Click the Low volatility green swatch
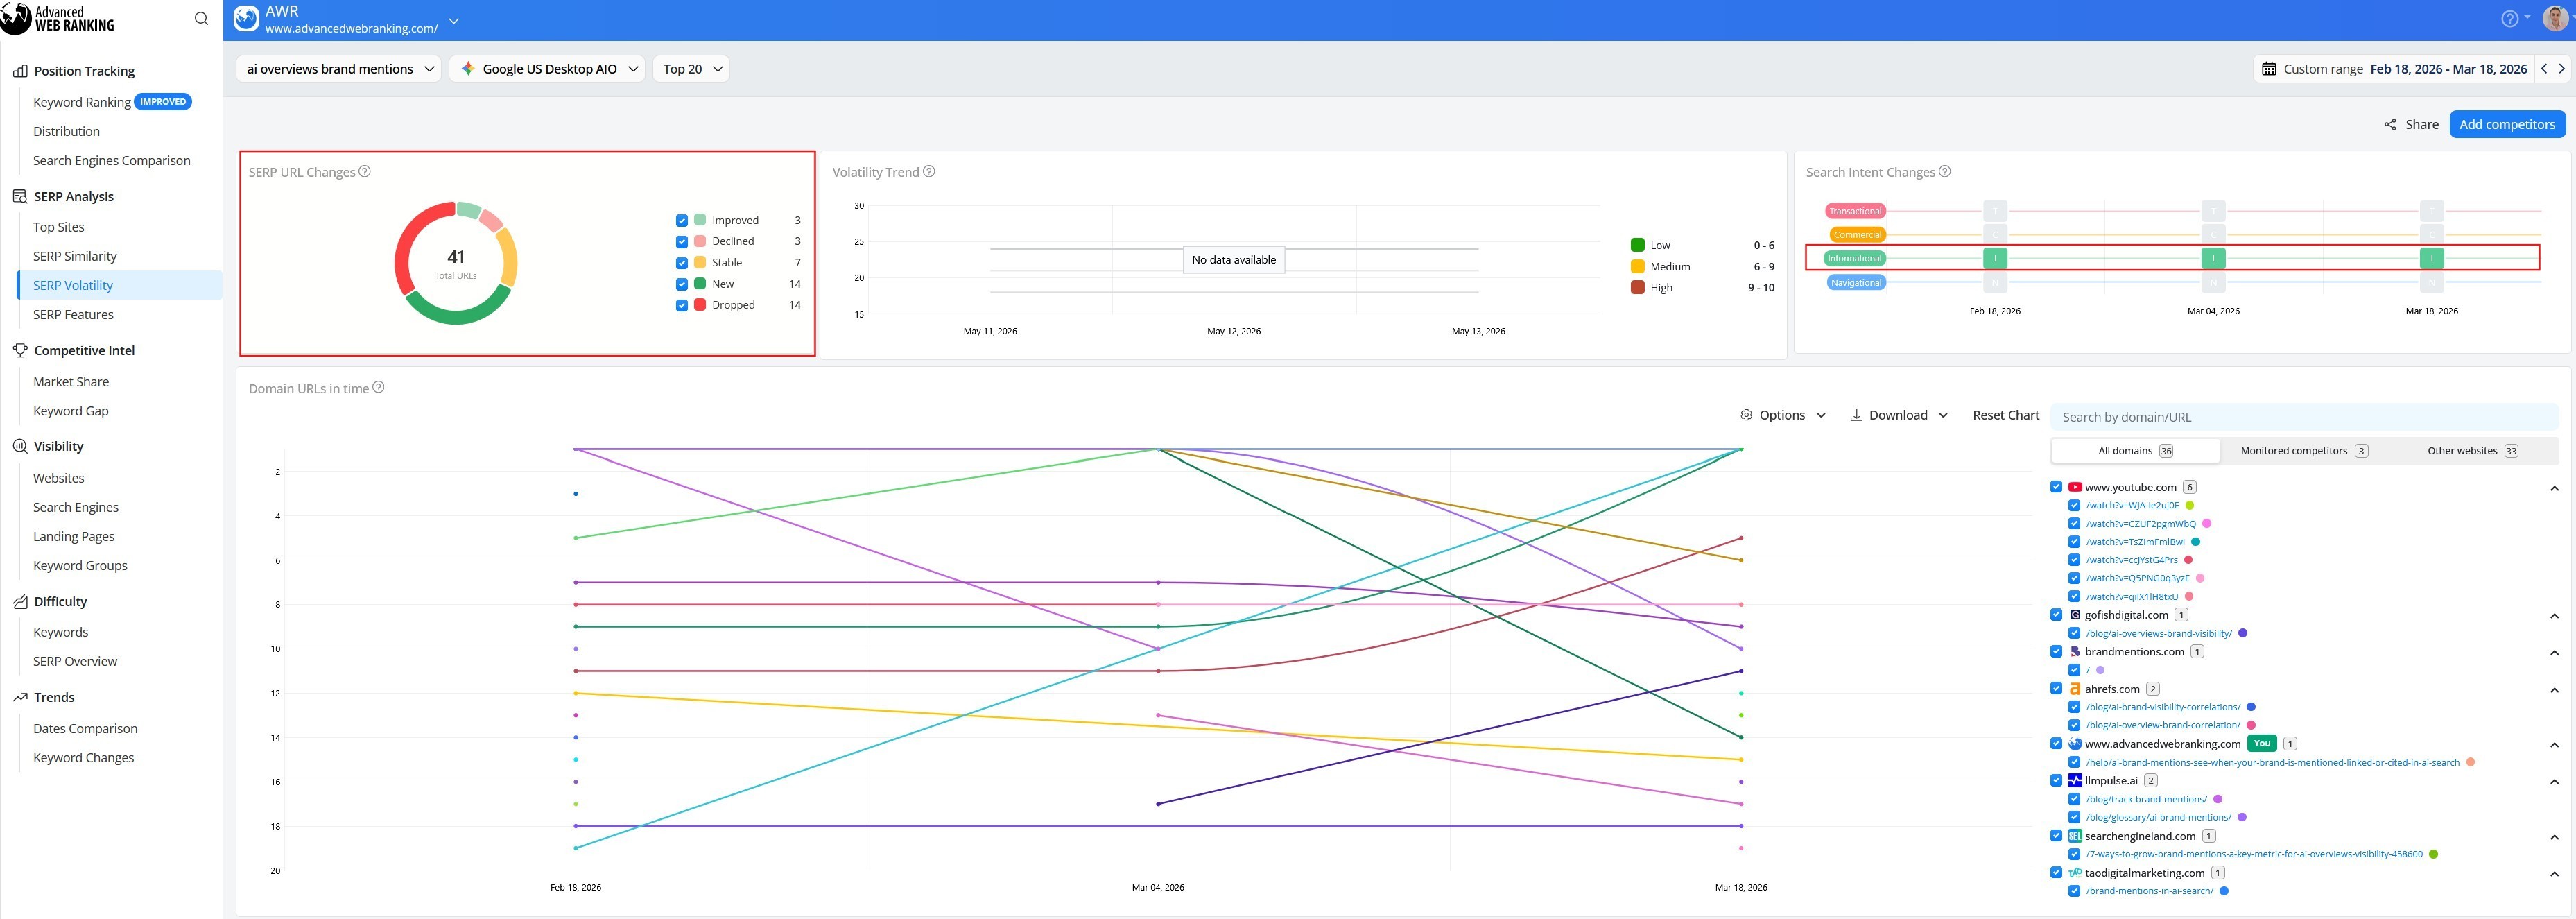 (1637, 245)
